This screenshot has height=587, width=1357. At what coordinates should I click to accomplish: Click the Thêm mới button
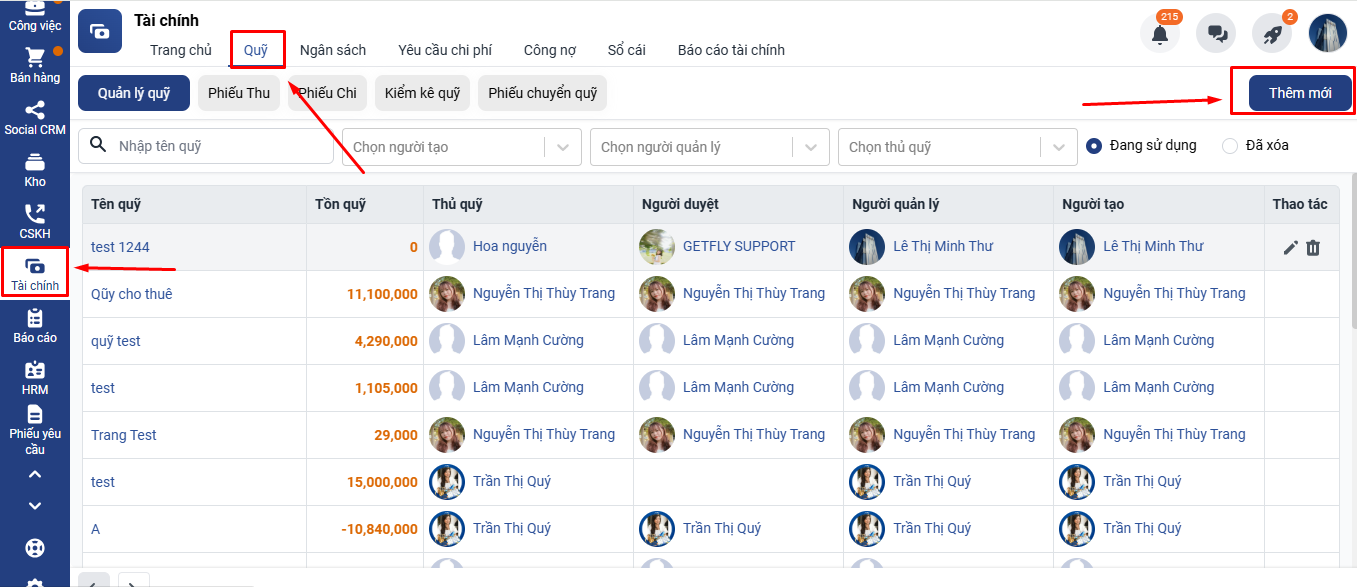click(x=1300, y=93)
